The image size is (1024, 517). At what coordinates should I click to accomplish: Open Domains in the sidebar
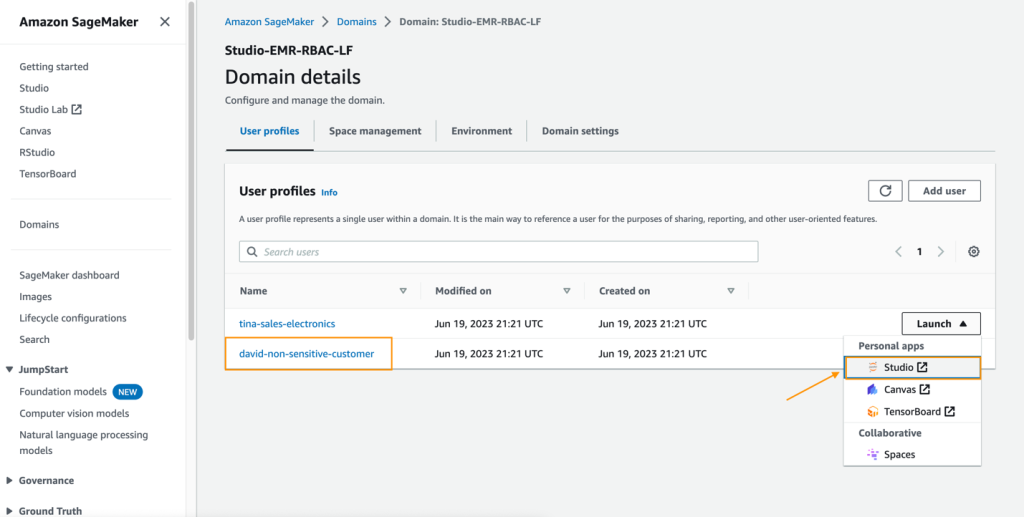(x=39, y=225)
